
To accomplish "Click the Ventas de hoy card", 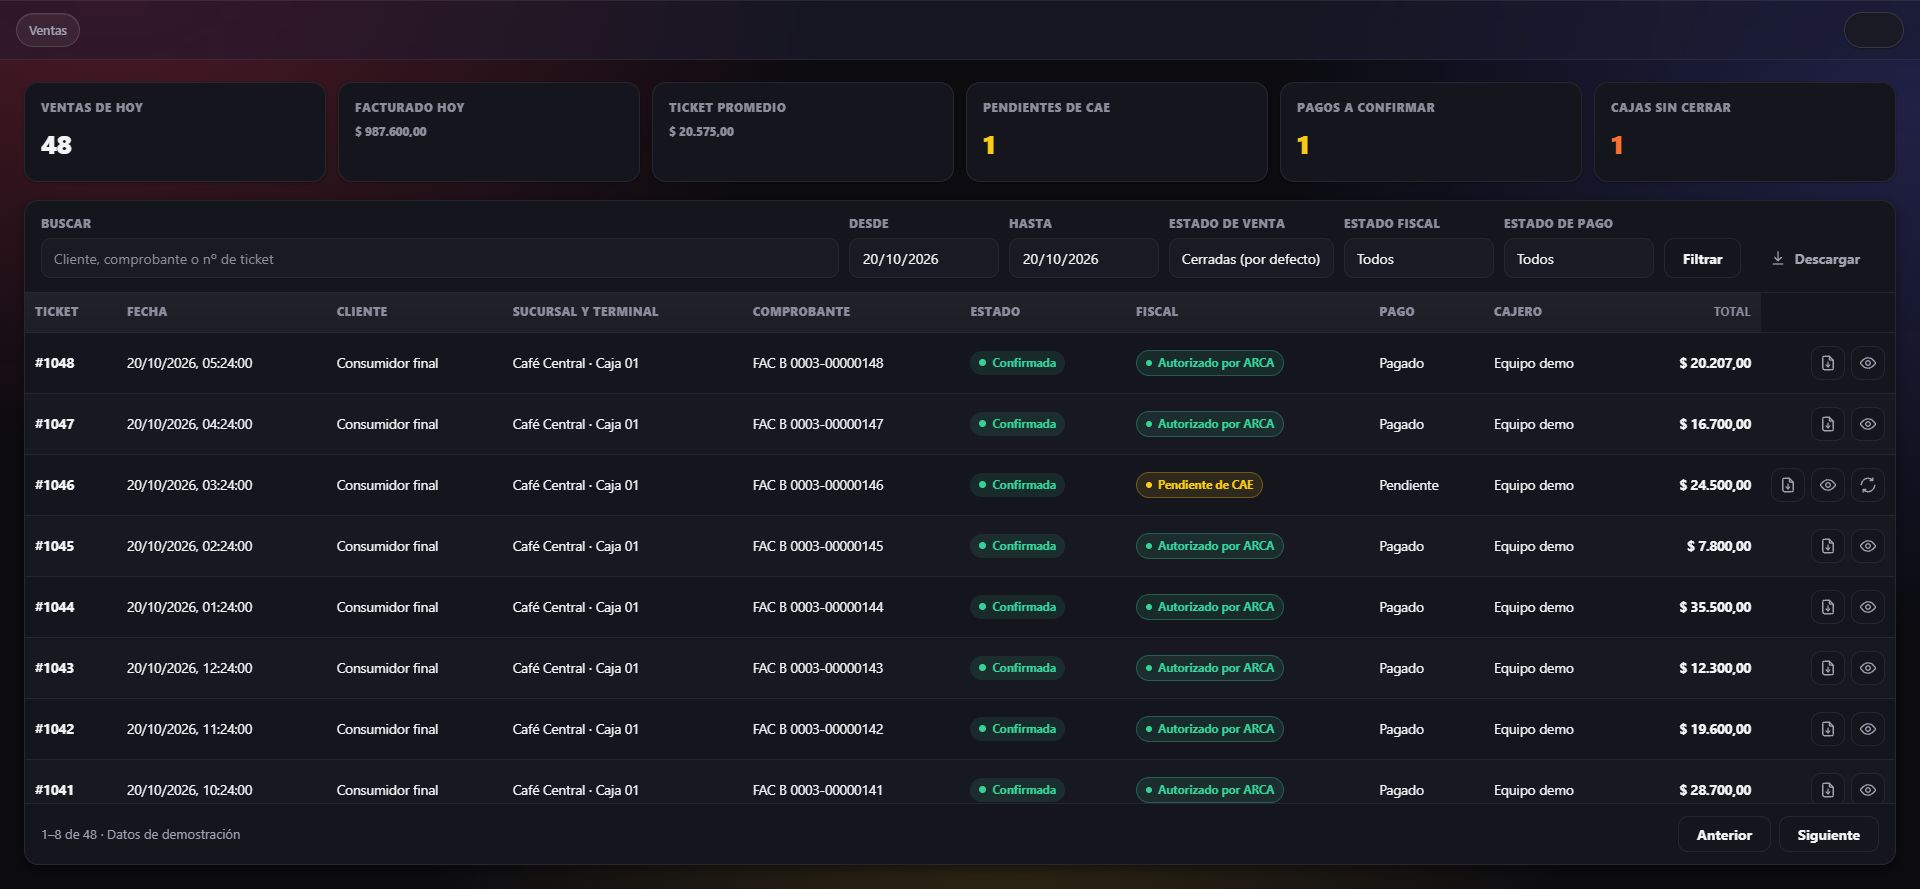I will pos(174,132).
